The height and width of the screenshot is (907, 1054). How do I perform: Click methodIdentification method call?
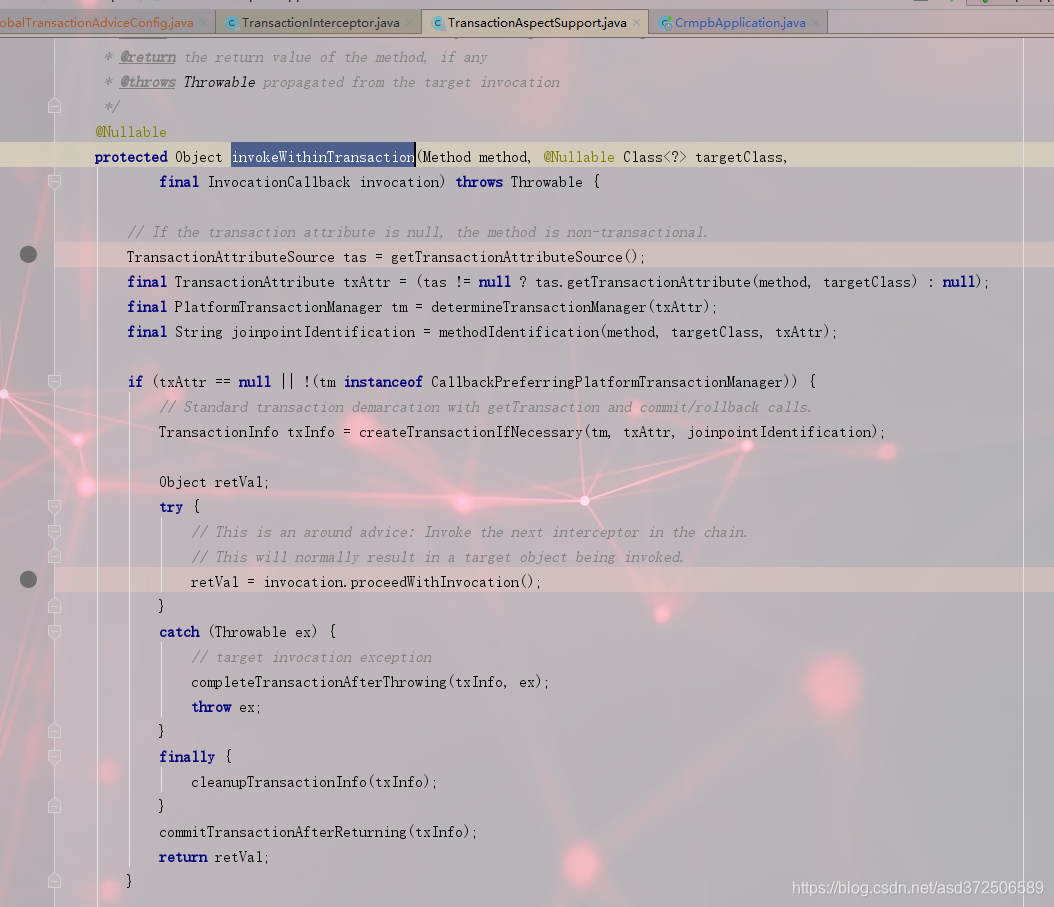[x=518, y=332]
